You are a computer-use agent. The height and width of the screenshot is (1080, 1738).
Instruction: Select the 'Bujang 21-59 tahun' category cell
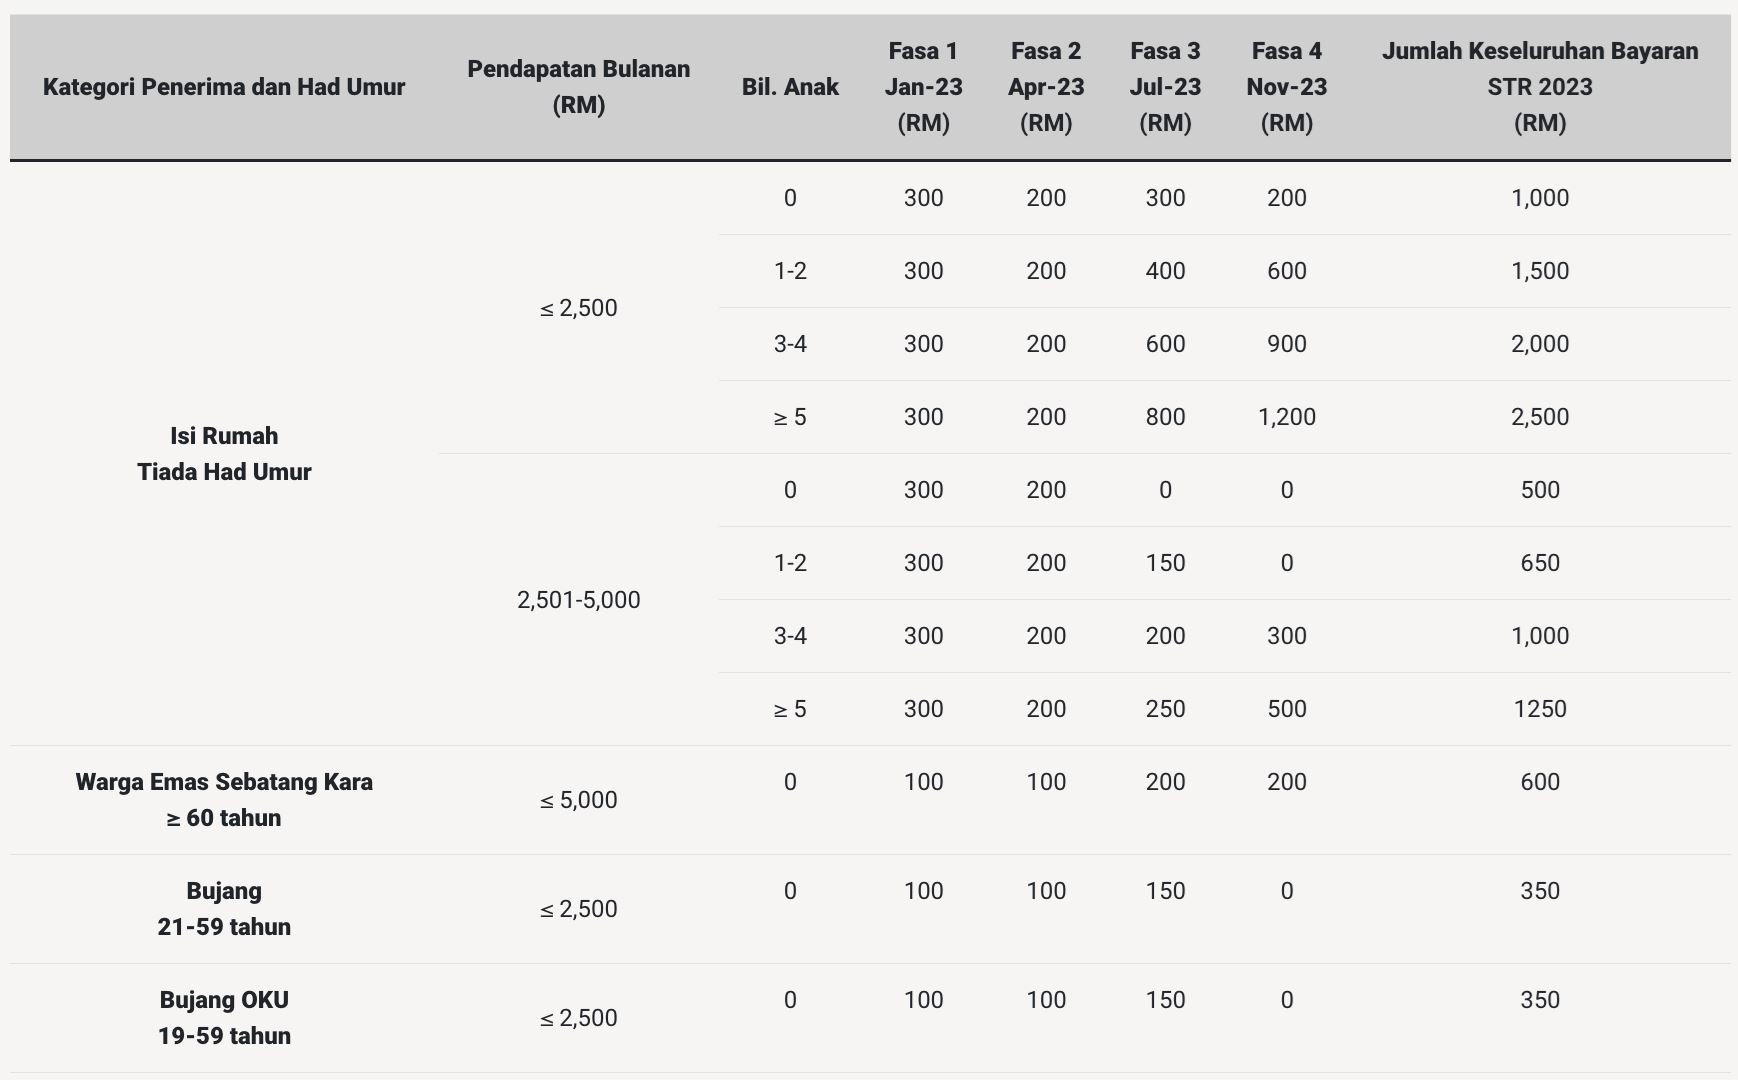point(224,909)
